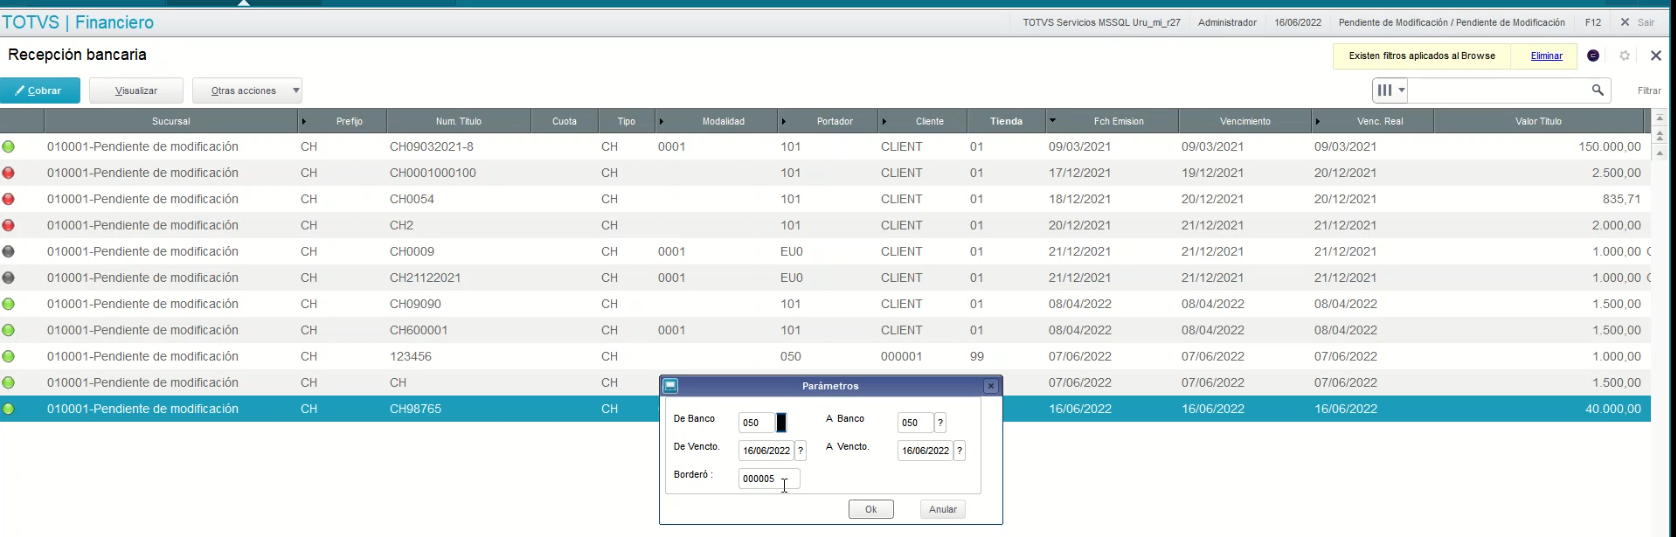Click the Parámetros dialog window icon
1676x537 pixels.
(671, 386)
